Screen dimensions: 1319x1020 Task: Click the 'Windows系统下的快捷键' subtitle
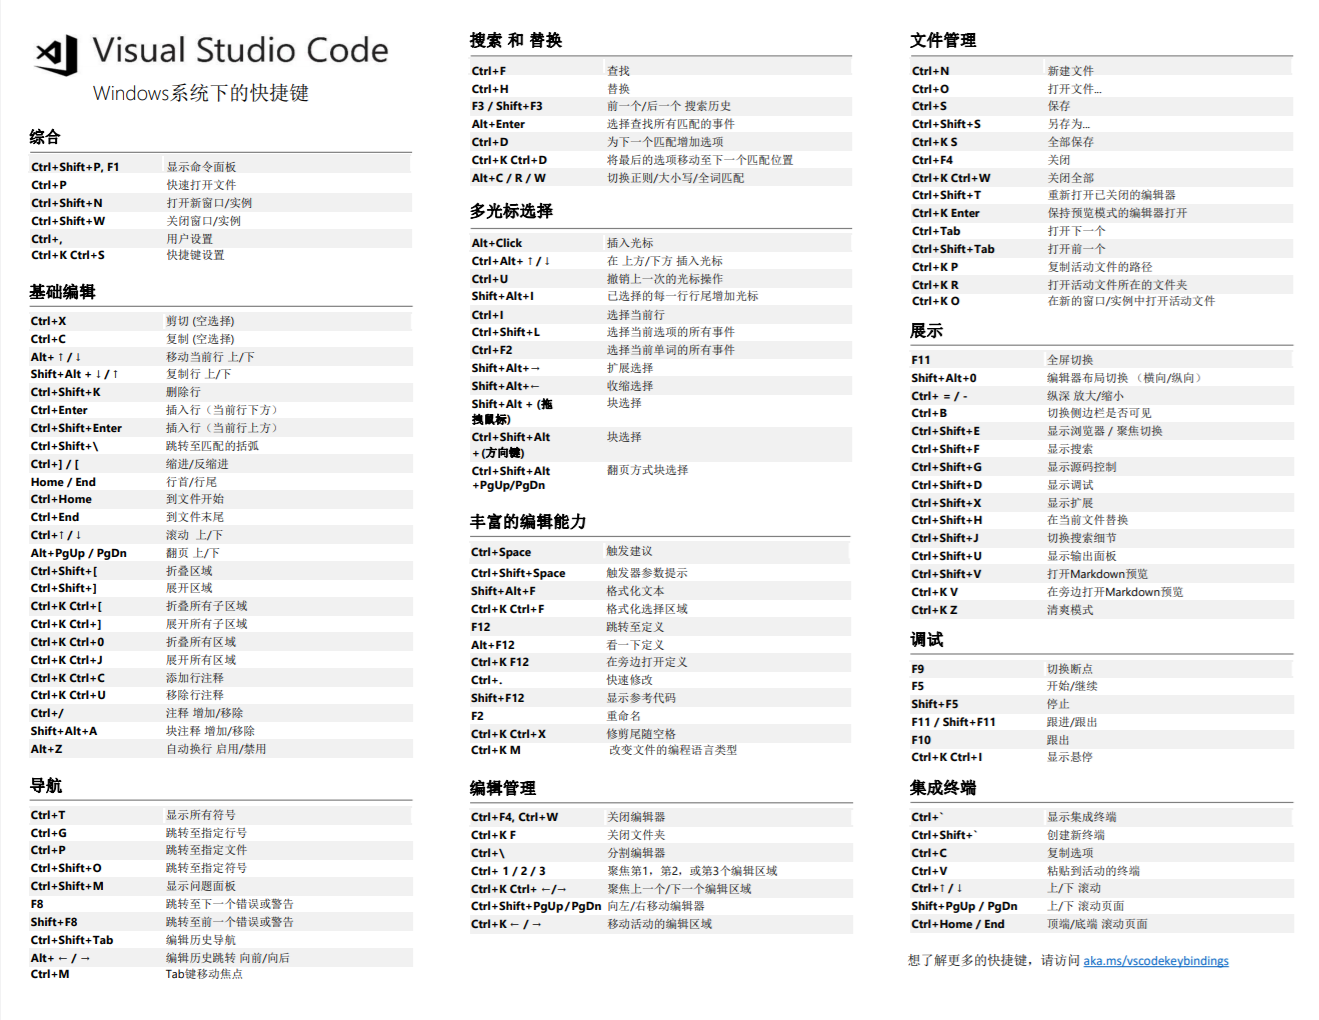[201, 93]
